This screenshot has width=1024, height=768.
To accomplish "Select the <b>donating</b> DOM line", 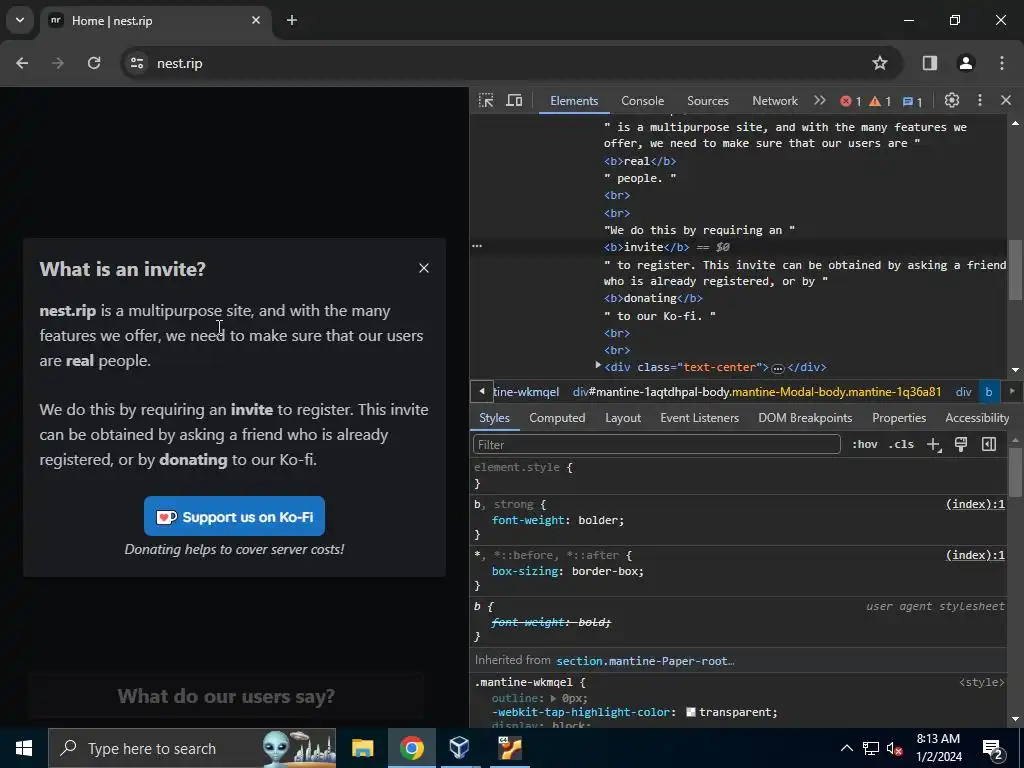I will point(653,298).
